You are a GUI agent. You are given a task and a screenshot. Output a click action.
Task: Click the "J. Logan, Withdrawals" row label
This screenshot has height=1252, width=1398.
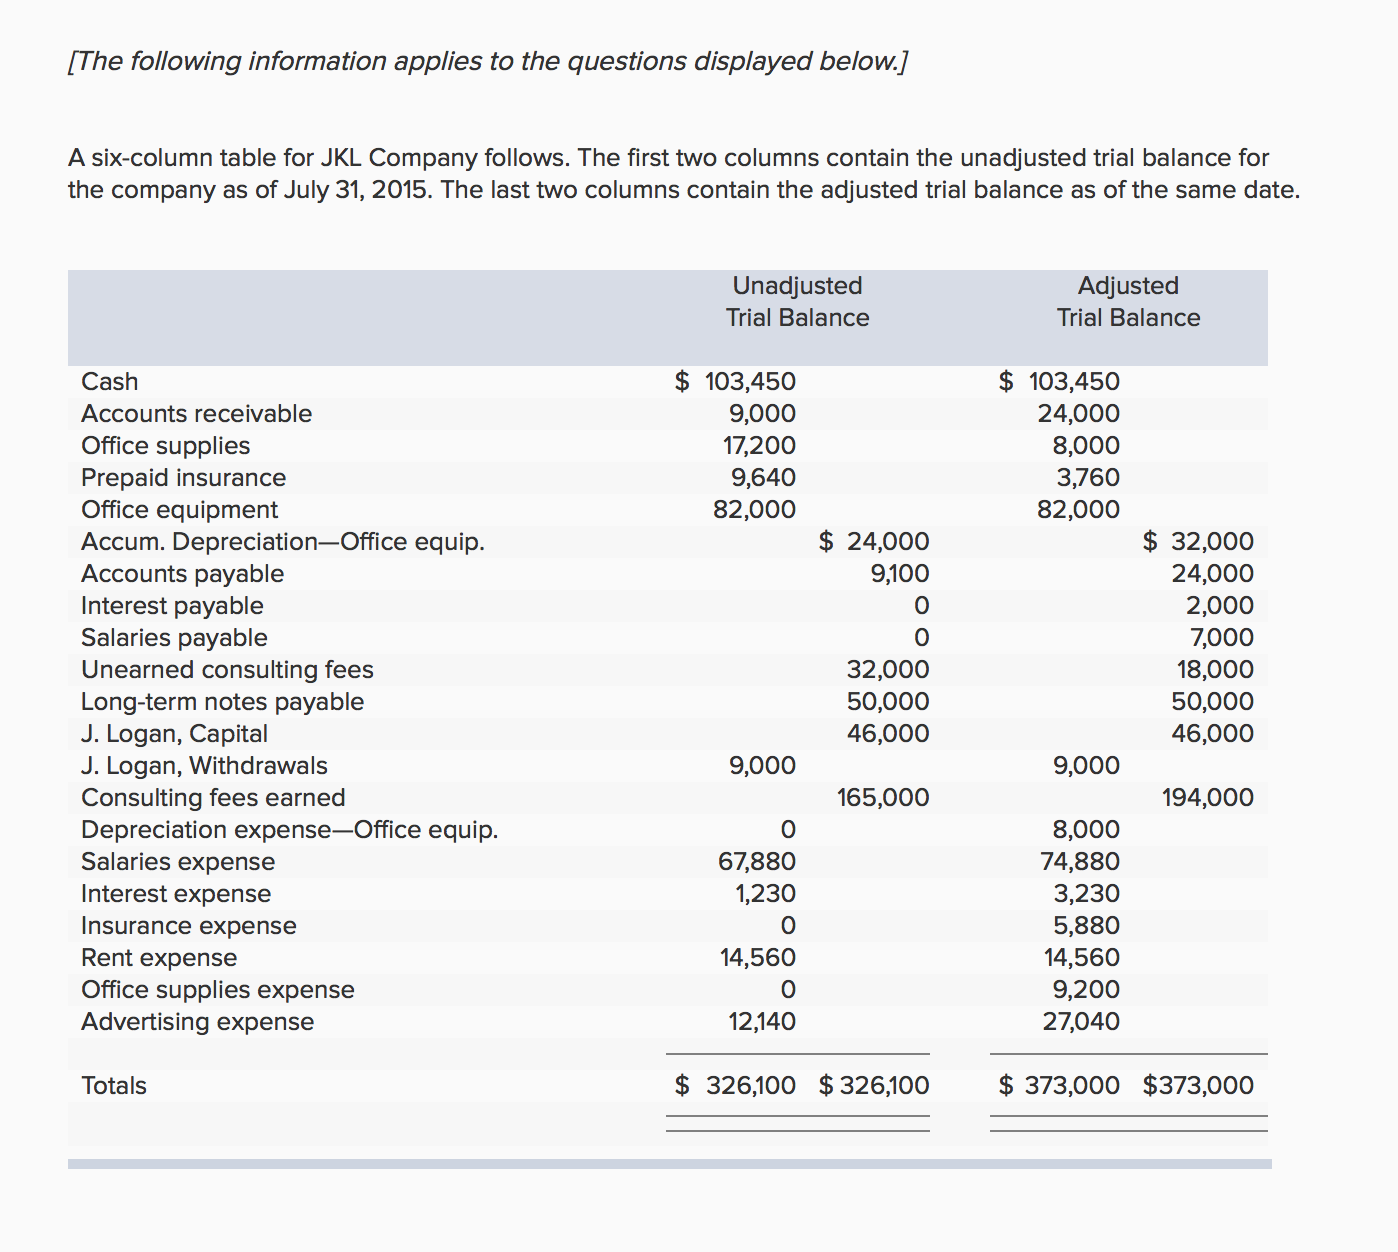point(204,766)
